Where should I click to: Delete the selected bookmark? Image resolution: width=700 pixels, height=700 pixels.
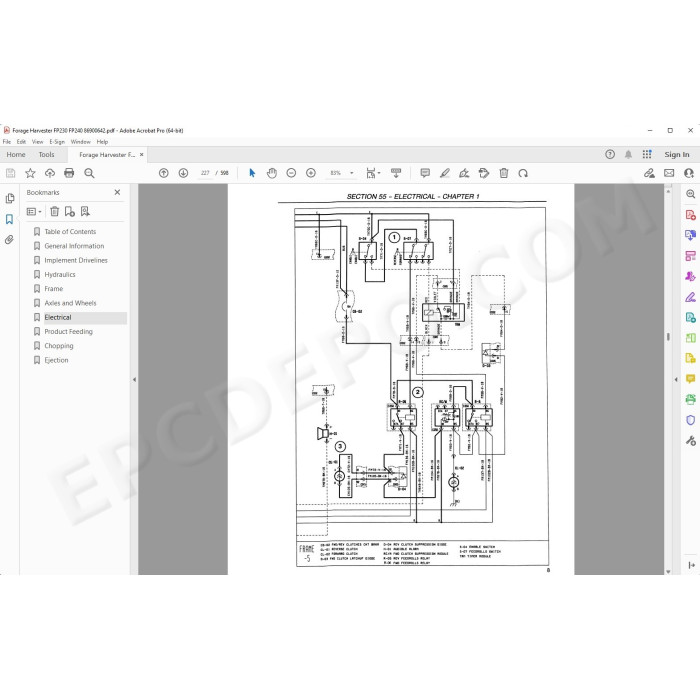click(x=54, y=212)
